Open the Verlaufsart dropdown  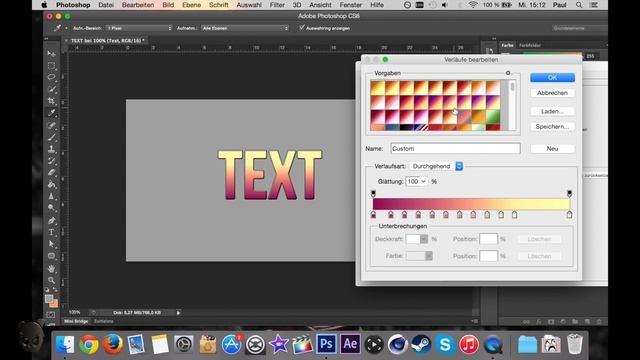click(x=436, y=166)
